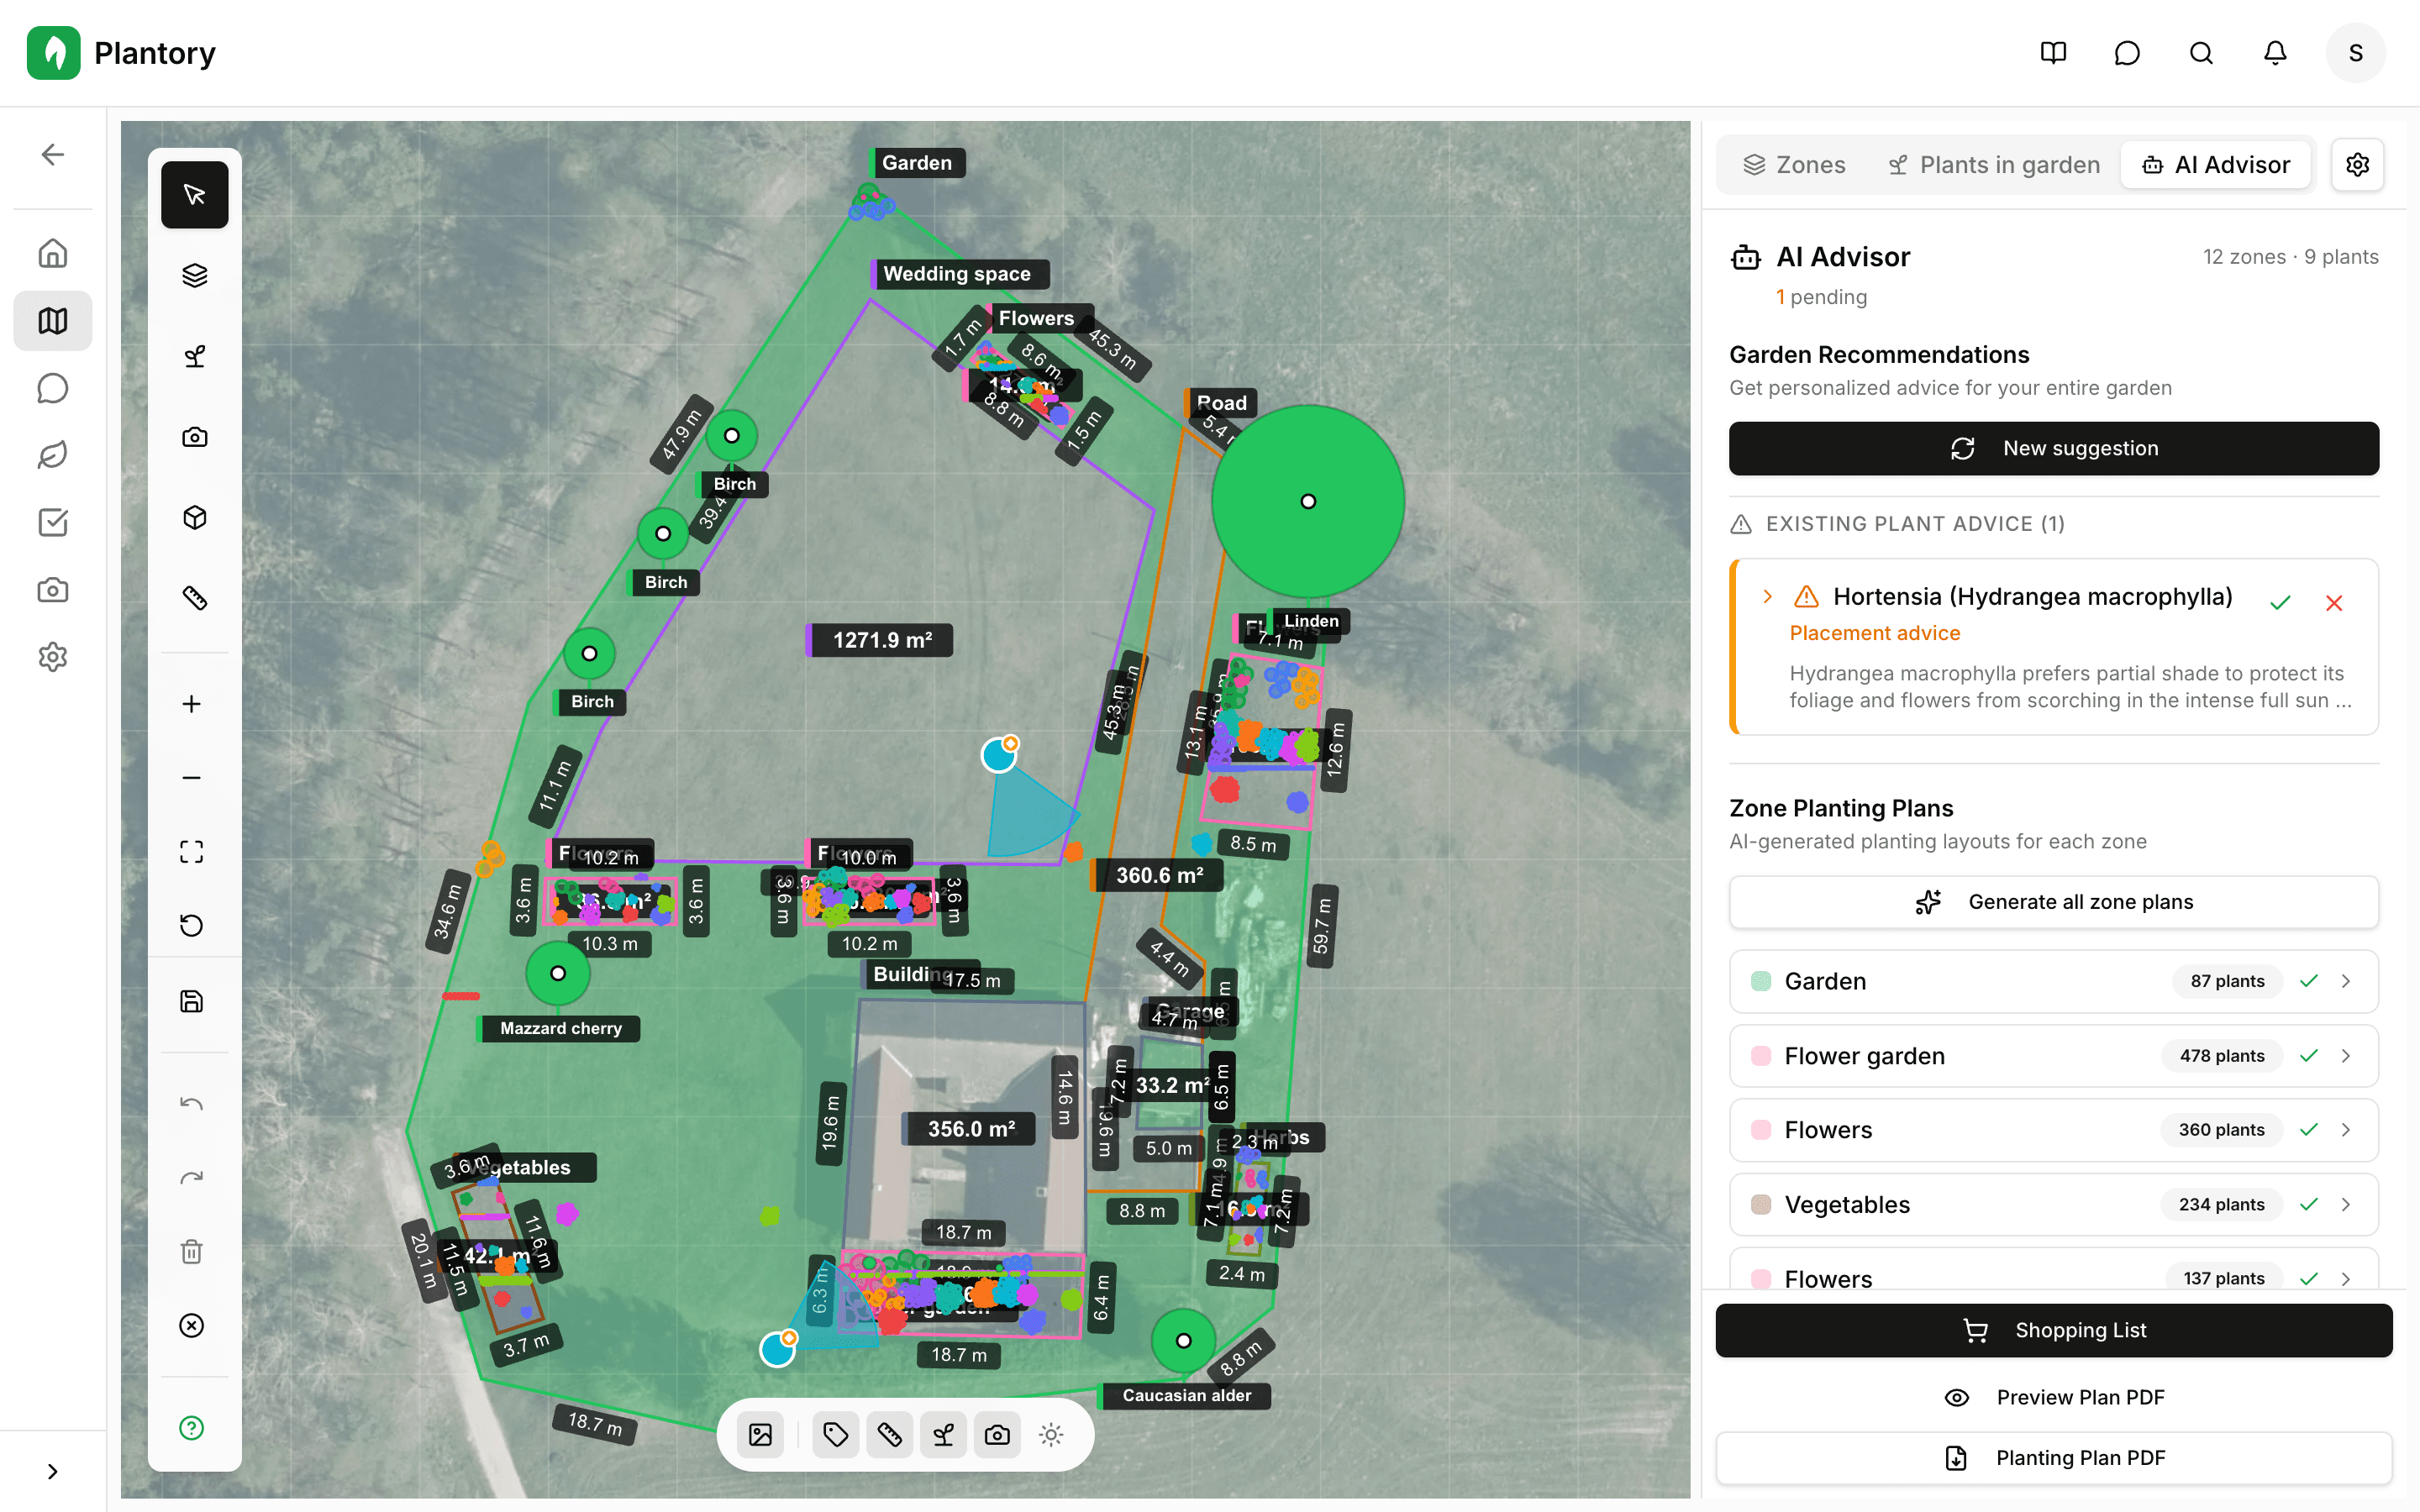Select the Layers tool in the map toolbar

194,275
